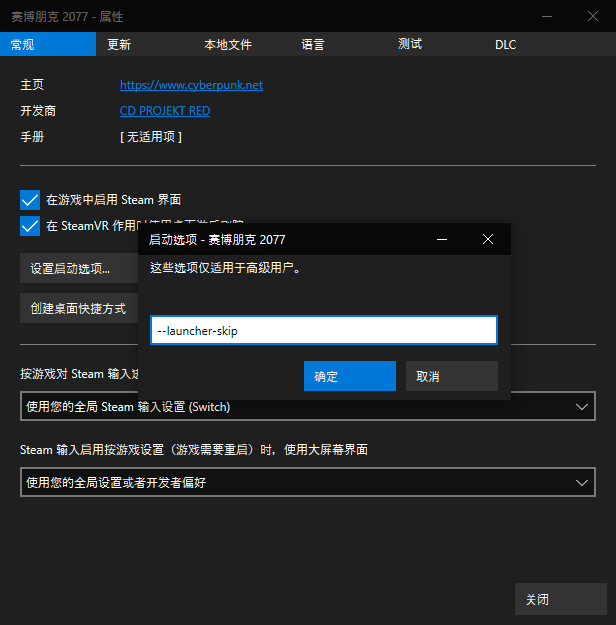
Task: Click 取消 to cancel launch options
Action: (x=451, y=377)
